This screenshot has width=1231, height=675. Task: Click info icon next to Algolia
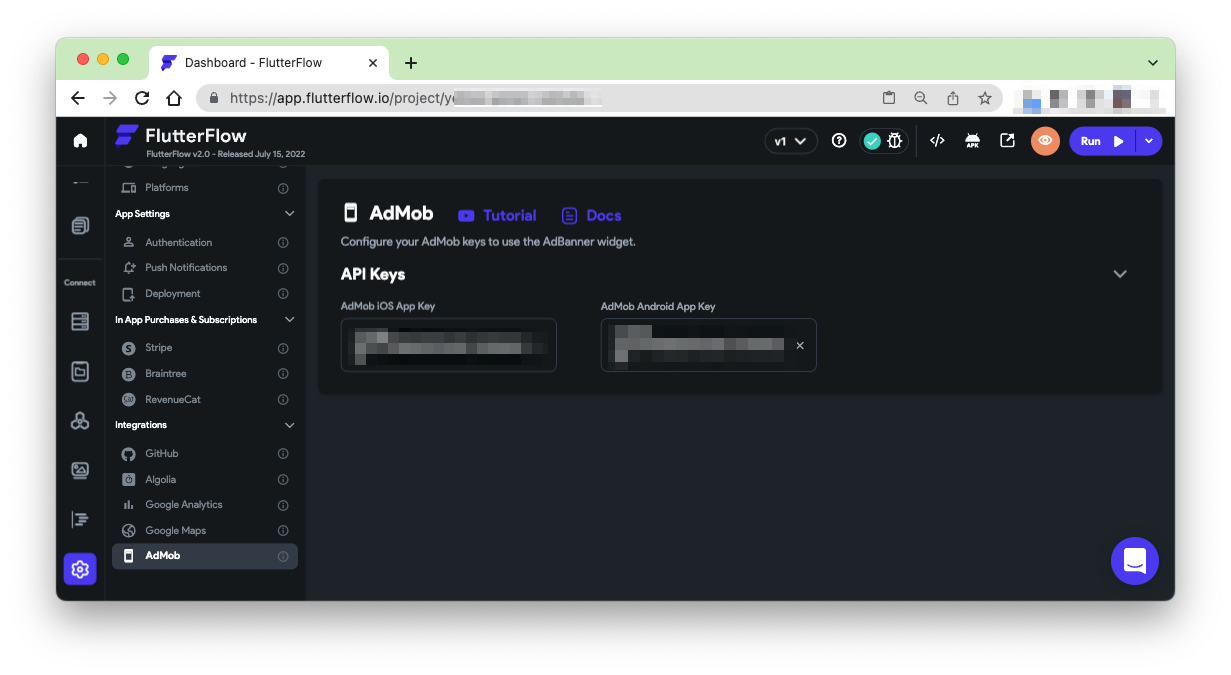click(283, 480)
